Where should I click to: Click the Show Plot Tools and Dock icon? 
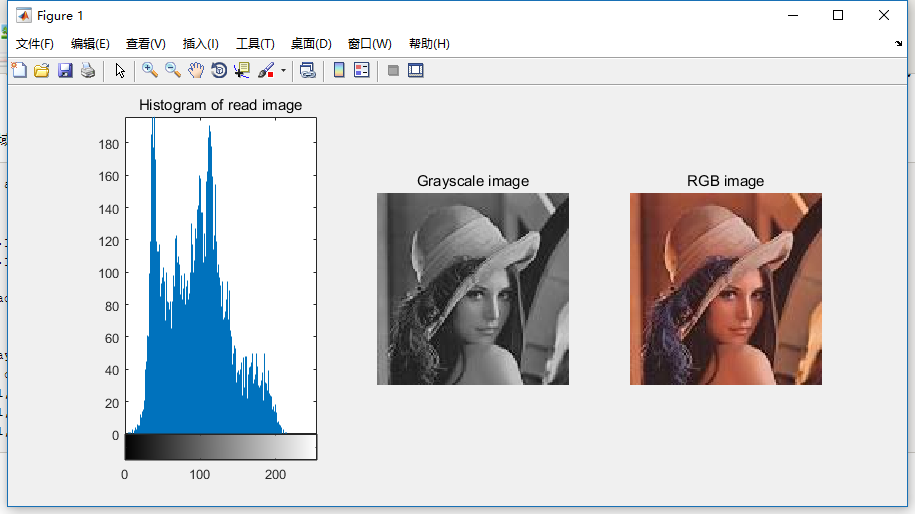(415, 71)
